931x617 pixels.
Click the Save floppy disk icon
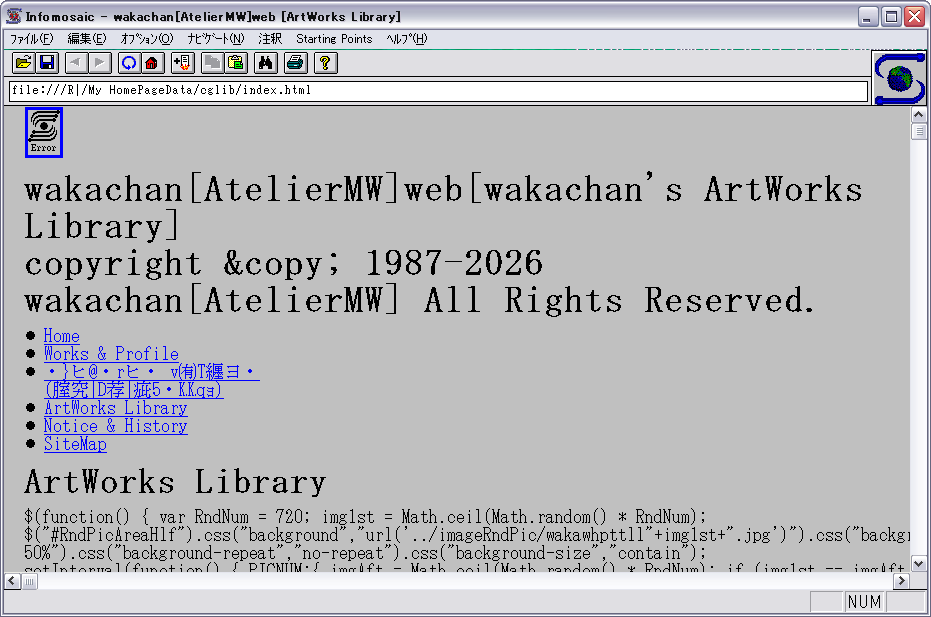tap(47, 63)
